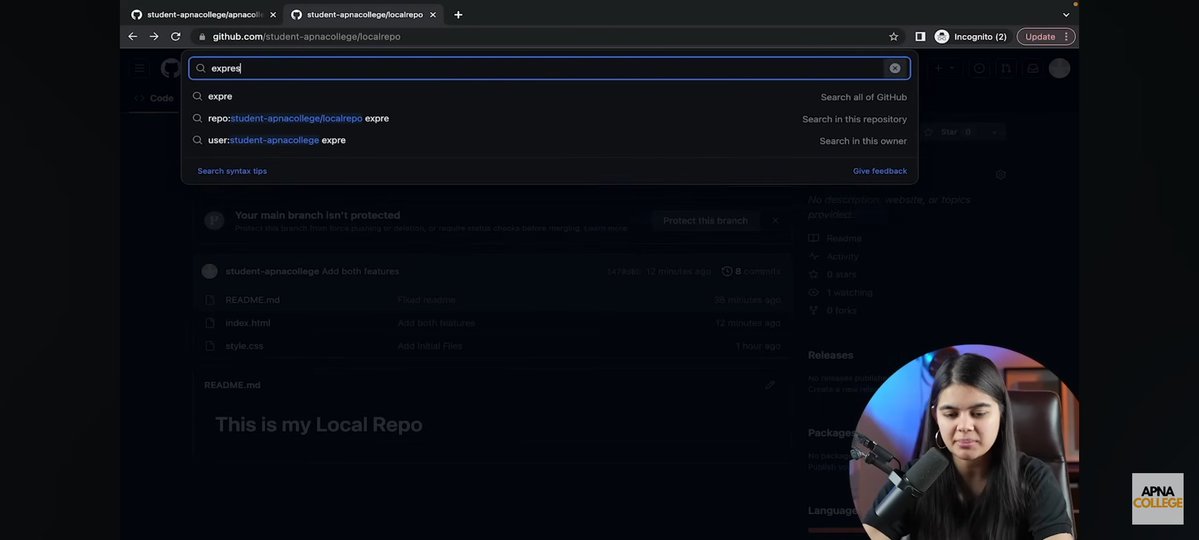
Task: Open the Incognito (2) profile indicator
Action: pos(970,37)
